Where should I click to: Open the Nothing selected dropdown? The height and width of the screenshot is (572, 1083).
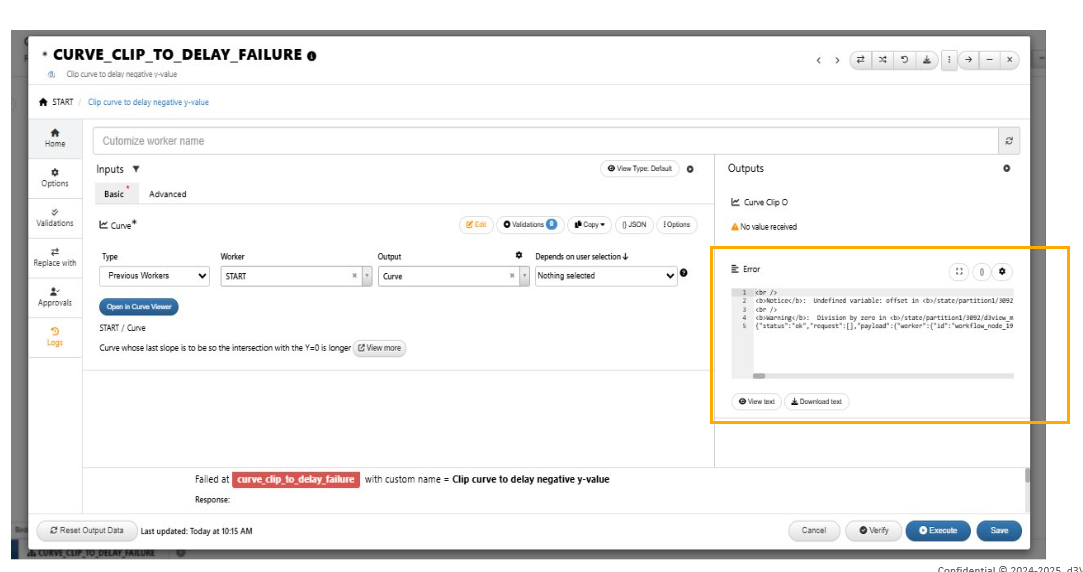(606, 276)
